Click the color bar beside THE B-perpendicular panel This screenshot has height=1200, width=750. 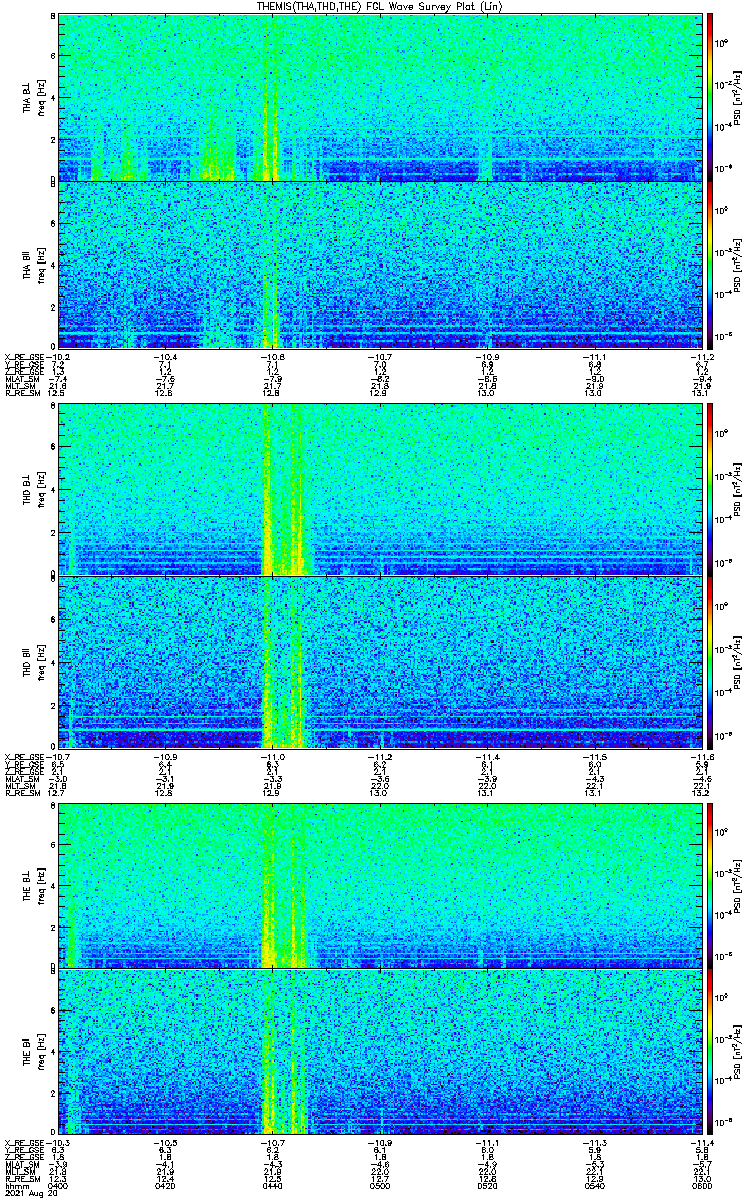pos(710,884)
